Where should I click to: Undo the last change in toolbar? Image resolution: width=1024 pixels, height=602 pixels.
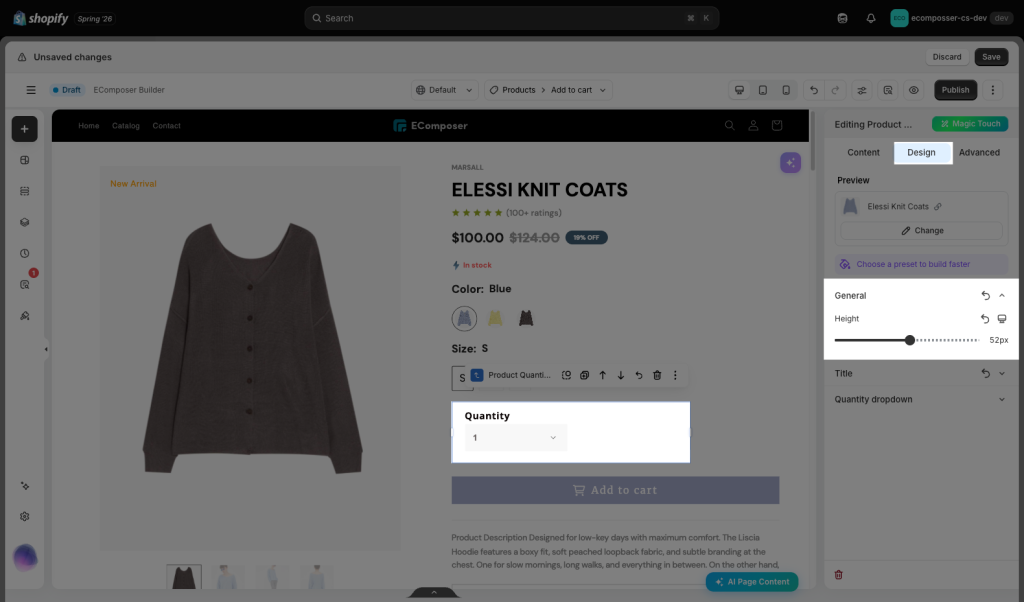click(814, 90)
